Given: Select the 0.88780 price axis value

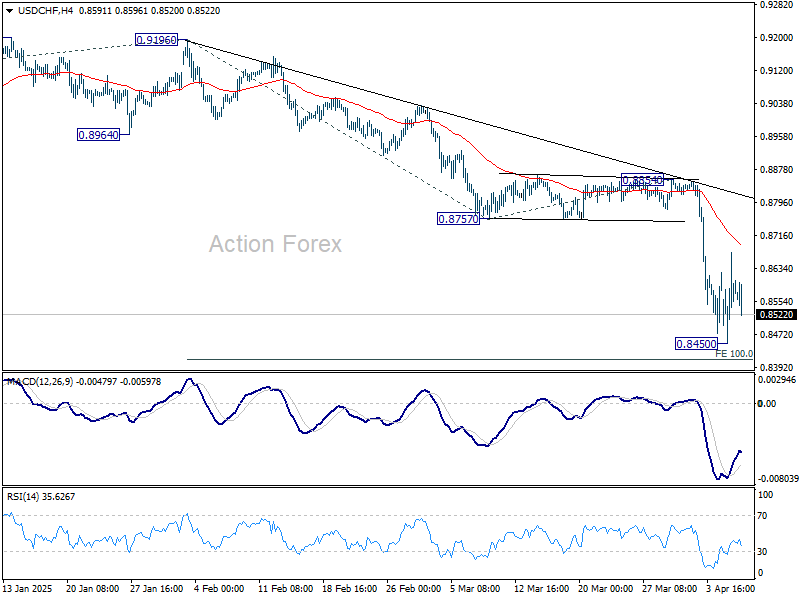Looking at the screenshot, I should [x=776, y=169].
